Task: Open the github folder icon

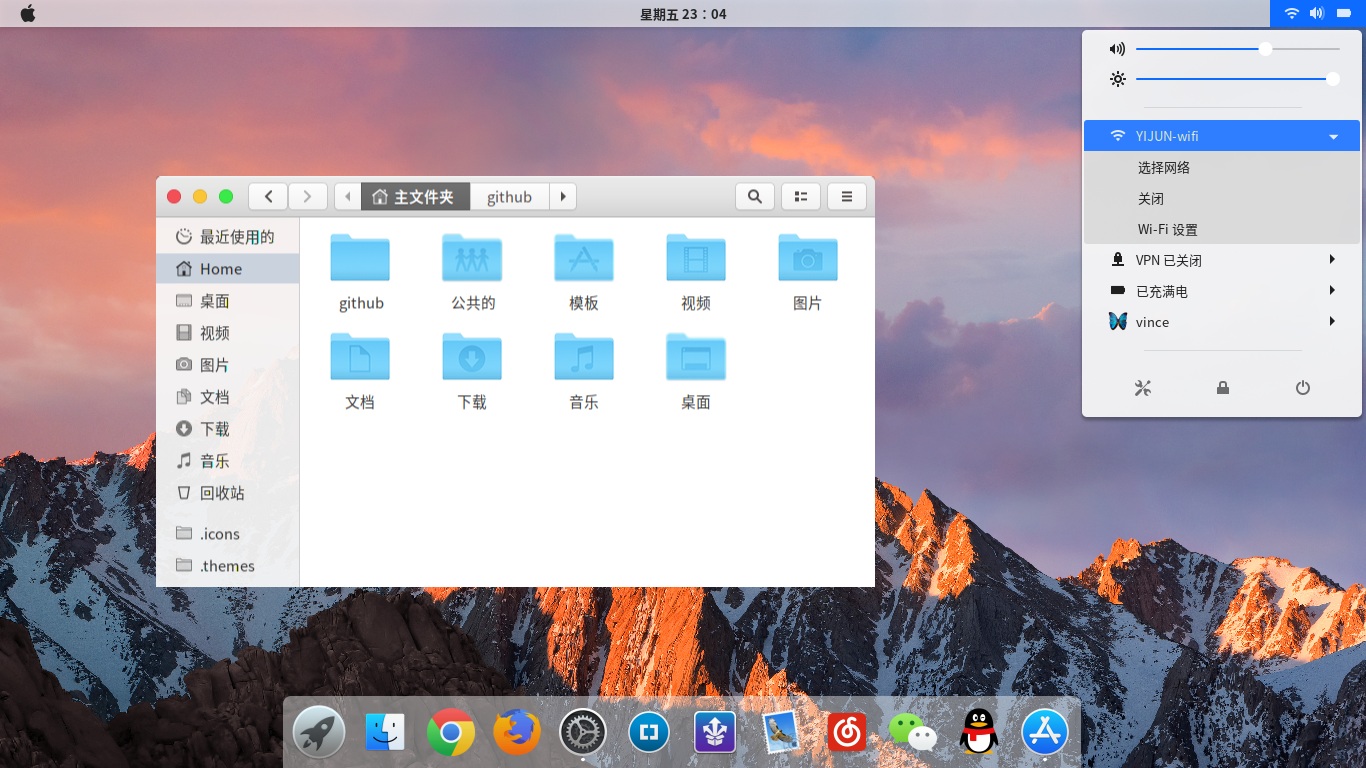Action: pos(360,259)
